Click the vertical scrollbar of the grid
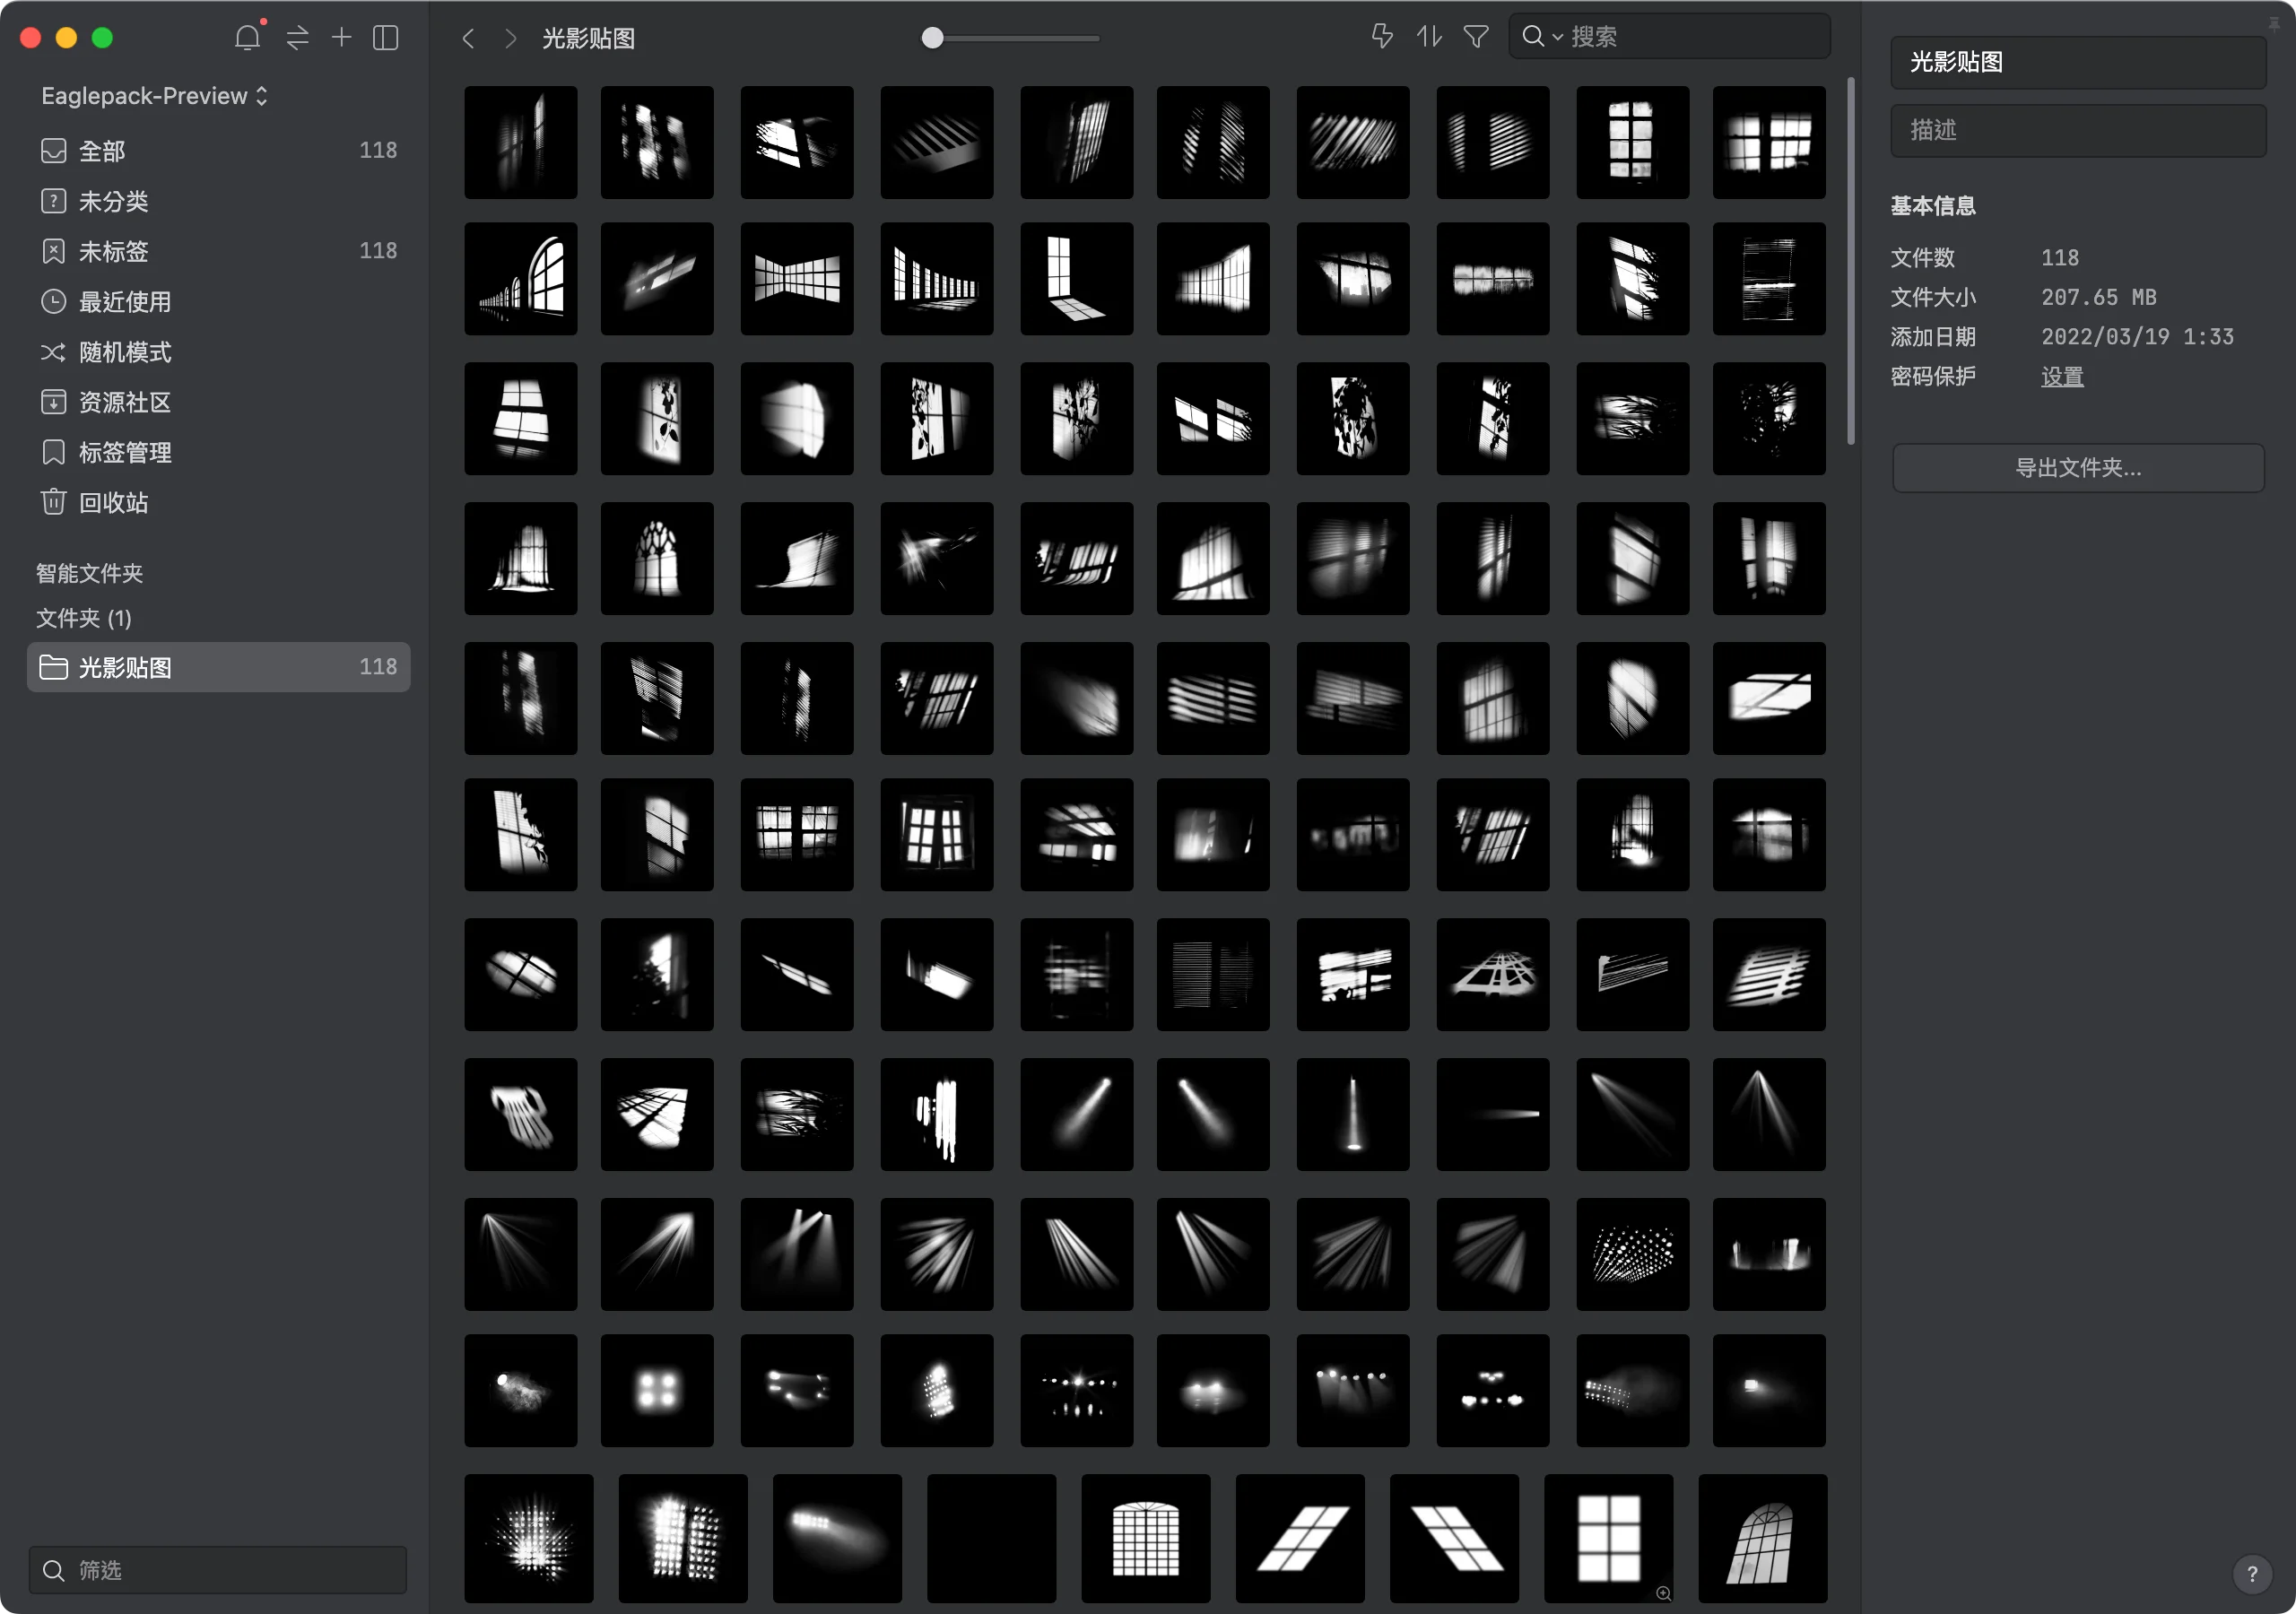 pyautogui.click(x=1851, y=261)
